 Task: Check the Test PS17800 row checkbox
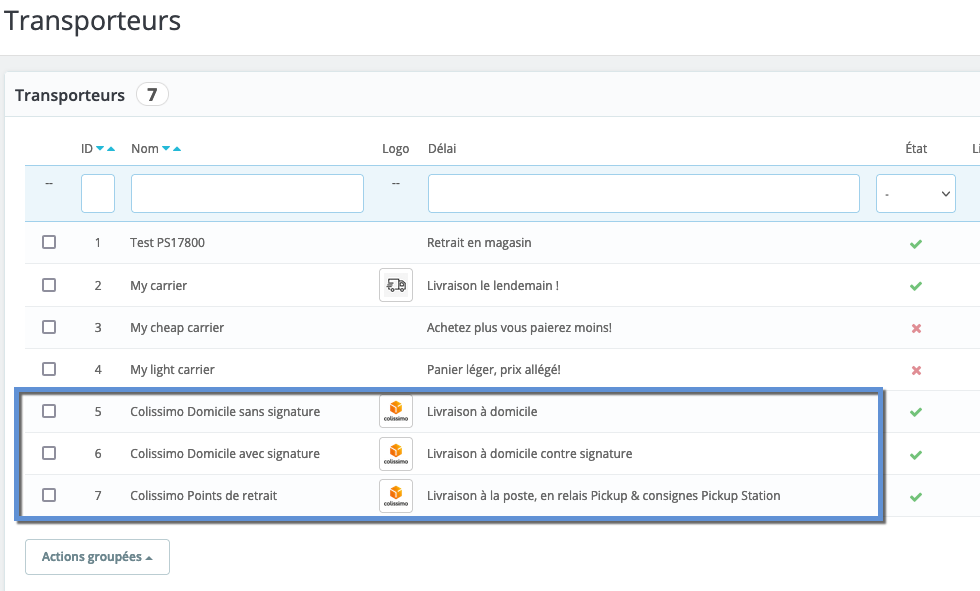(49, 242)
